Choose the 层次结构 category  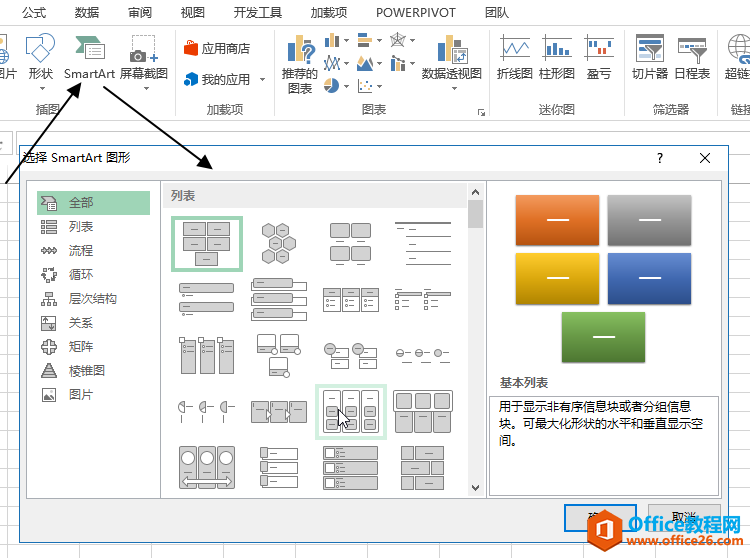click(92, 299)
